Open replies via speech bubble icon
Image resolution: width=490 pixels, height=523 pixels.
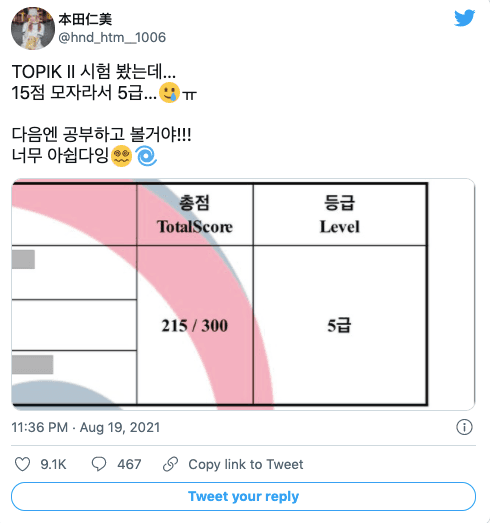pos(99,464)
